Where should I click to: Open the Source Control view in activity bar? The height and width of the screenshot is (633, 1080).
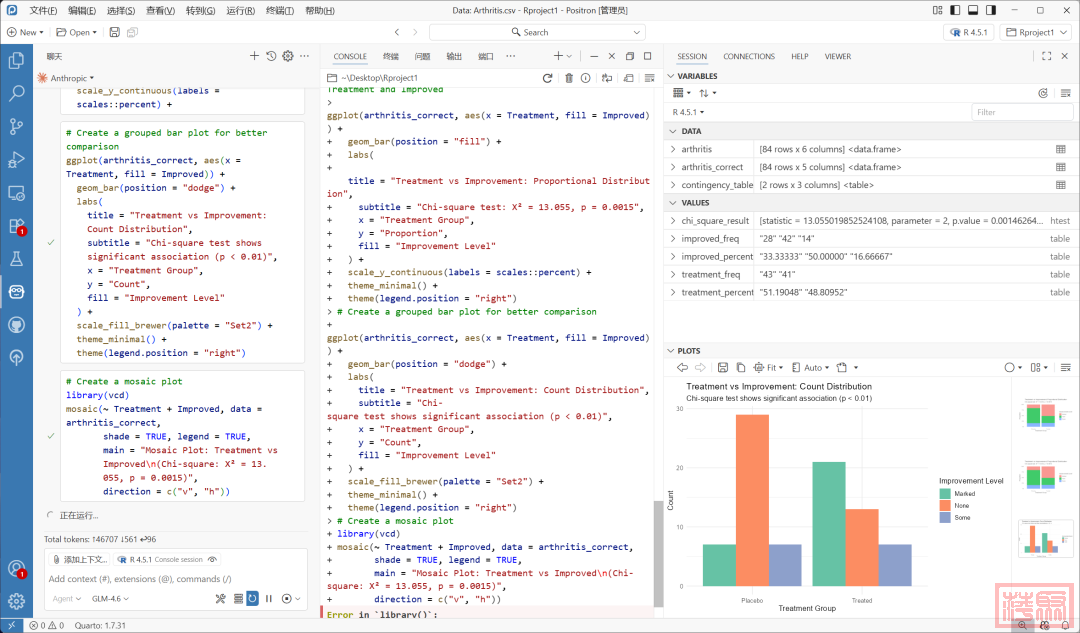[x=16, y=126]
